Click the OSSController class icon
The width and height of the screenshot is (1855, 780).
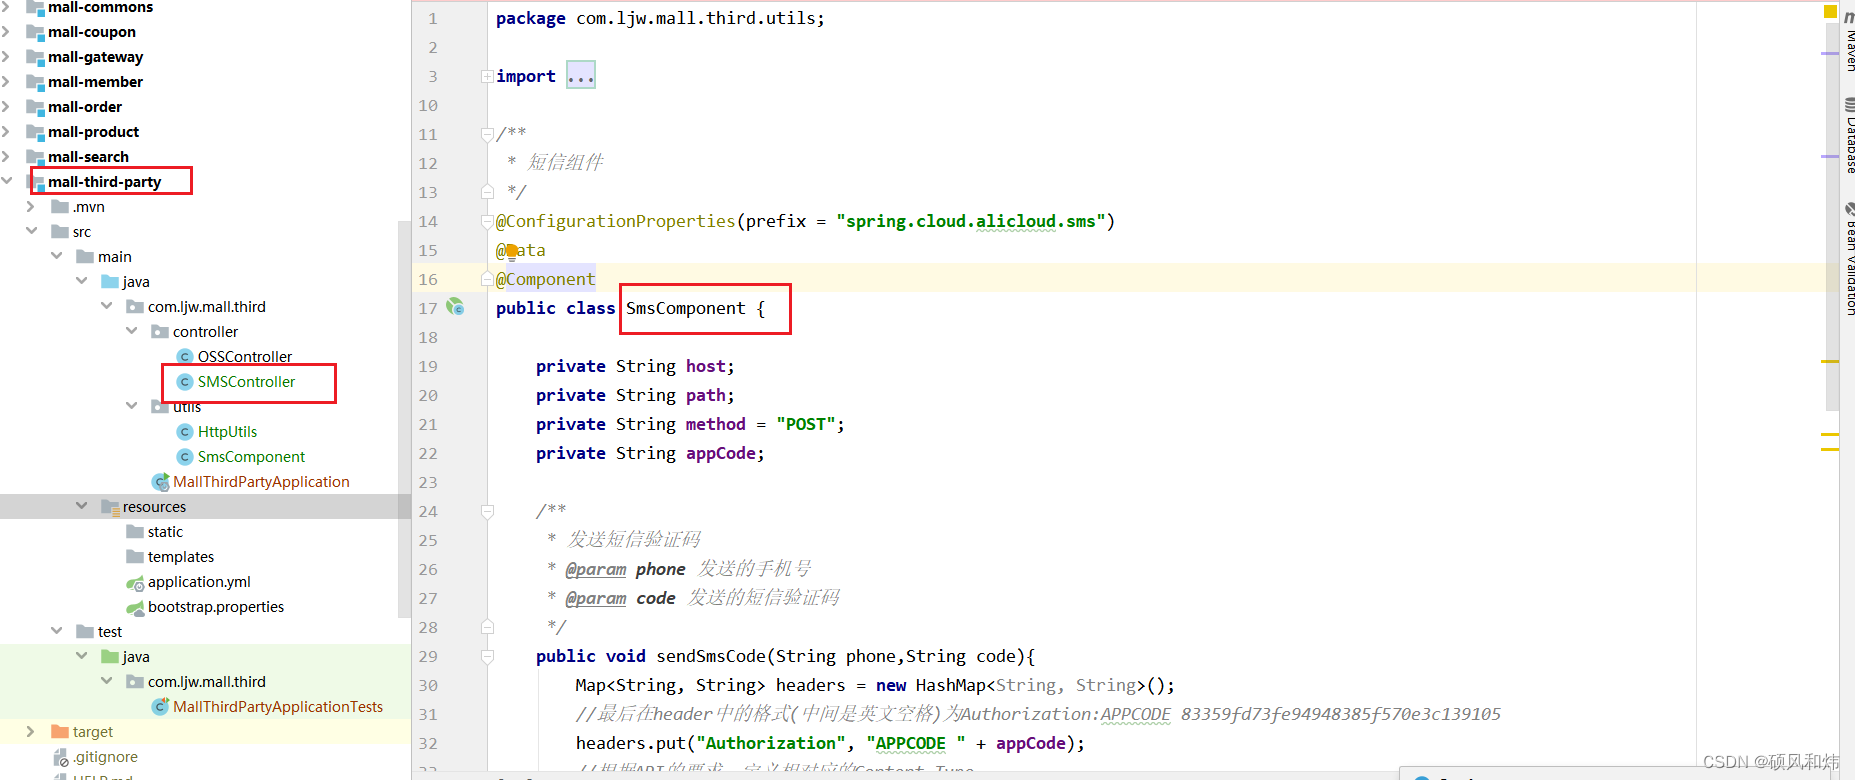point(184,357)
